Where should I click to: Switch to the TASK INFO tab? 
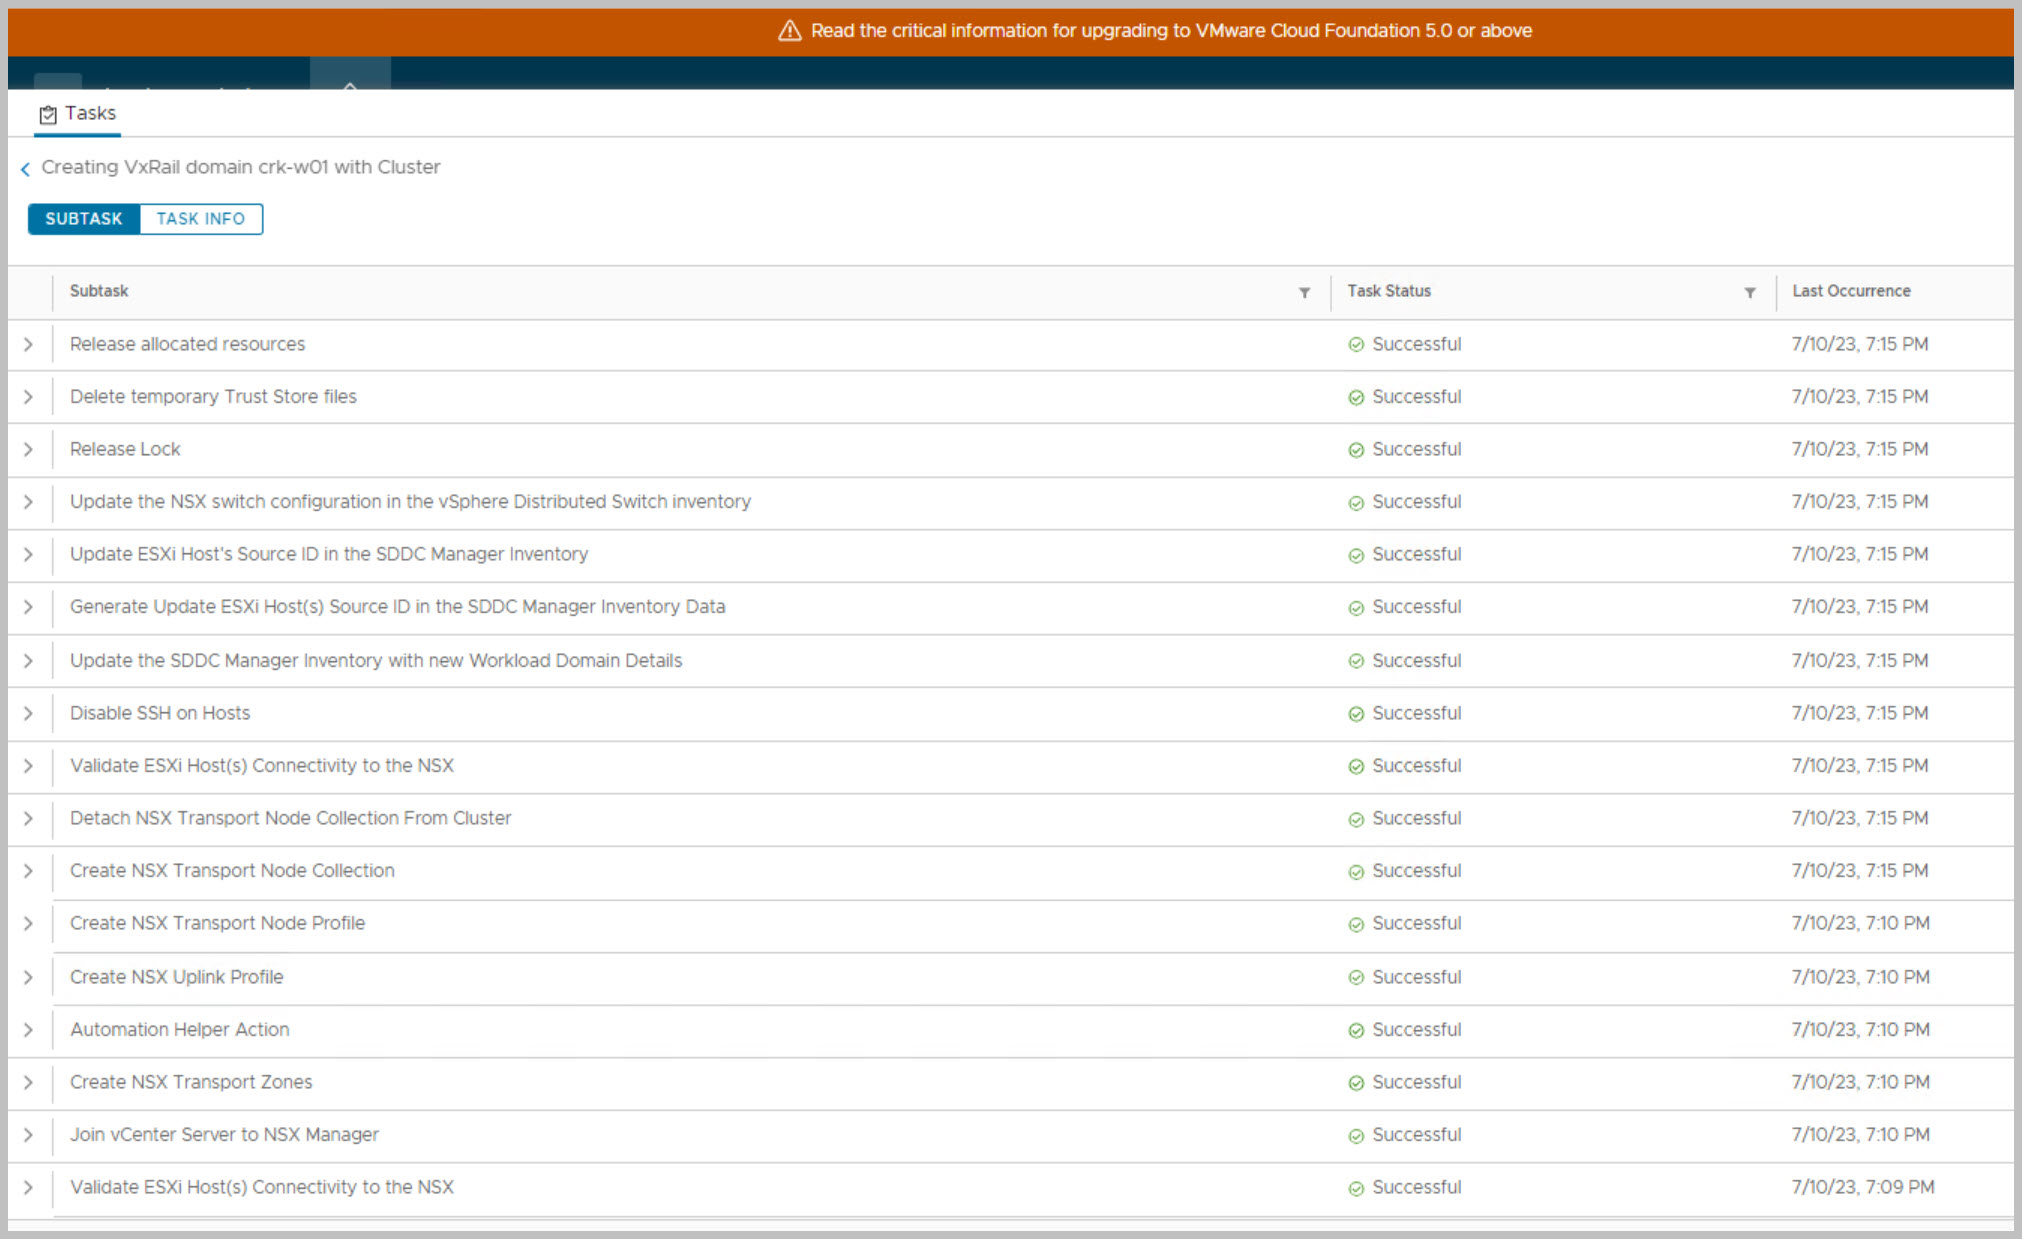tap(200, 219)
